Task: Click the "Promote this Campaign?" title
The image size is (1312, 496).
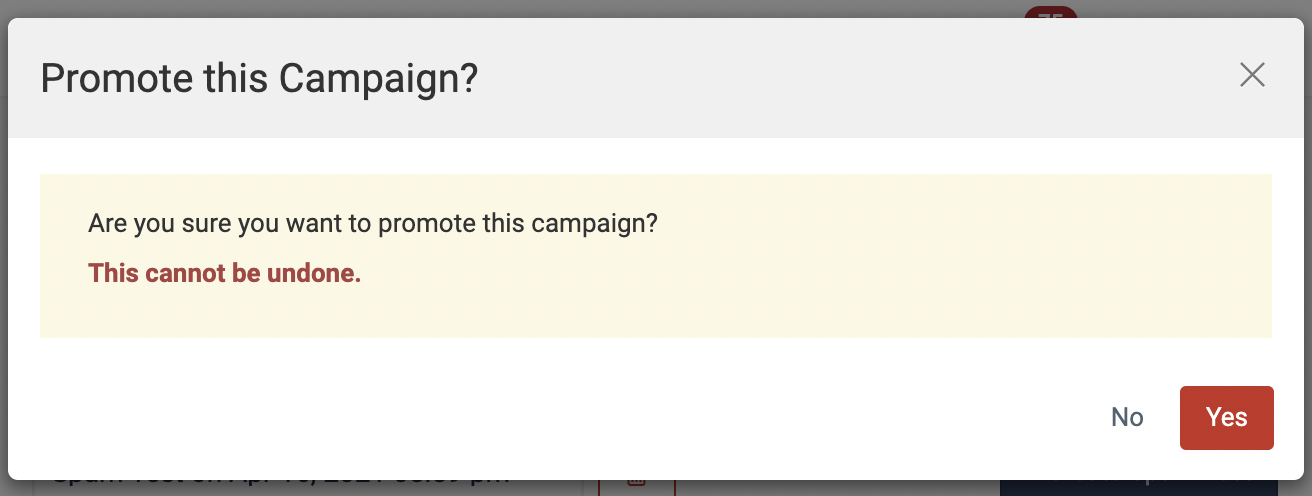Action: [x=259, y=78]
